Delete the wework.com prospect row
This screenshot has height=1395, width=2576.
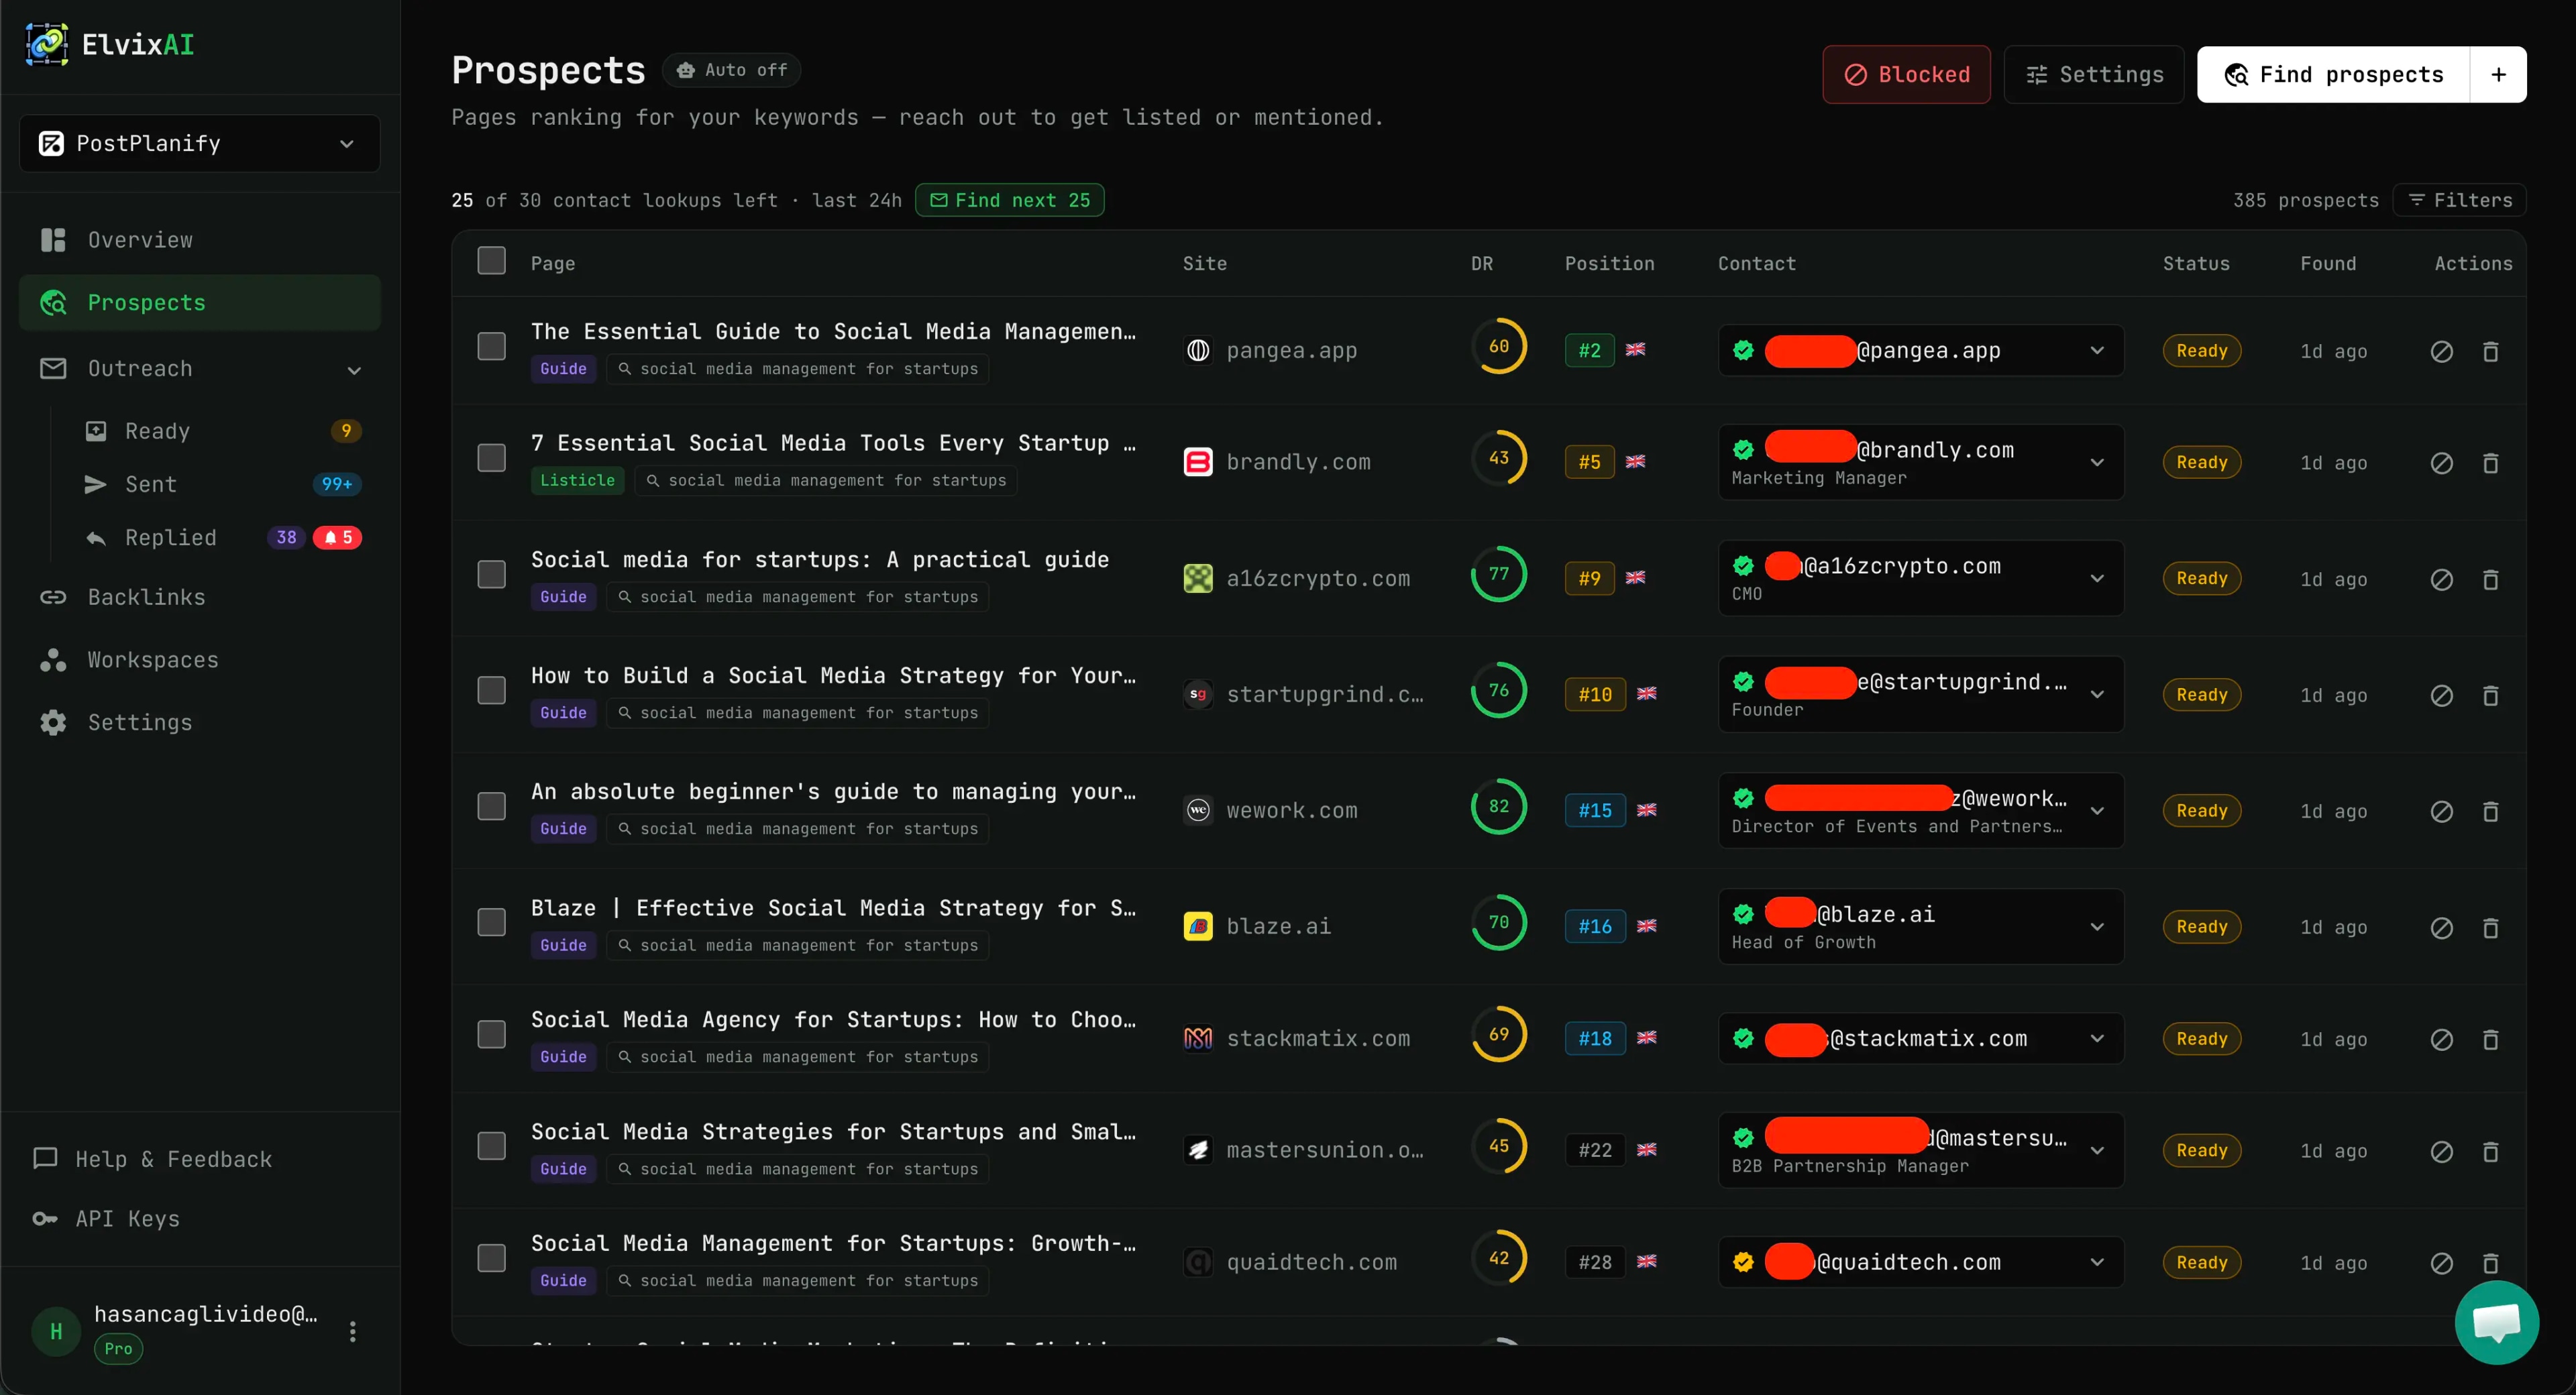2490,811
